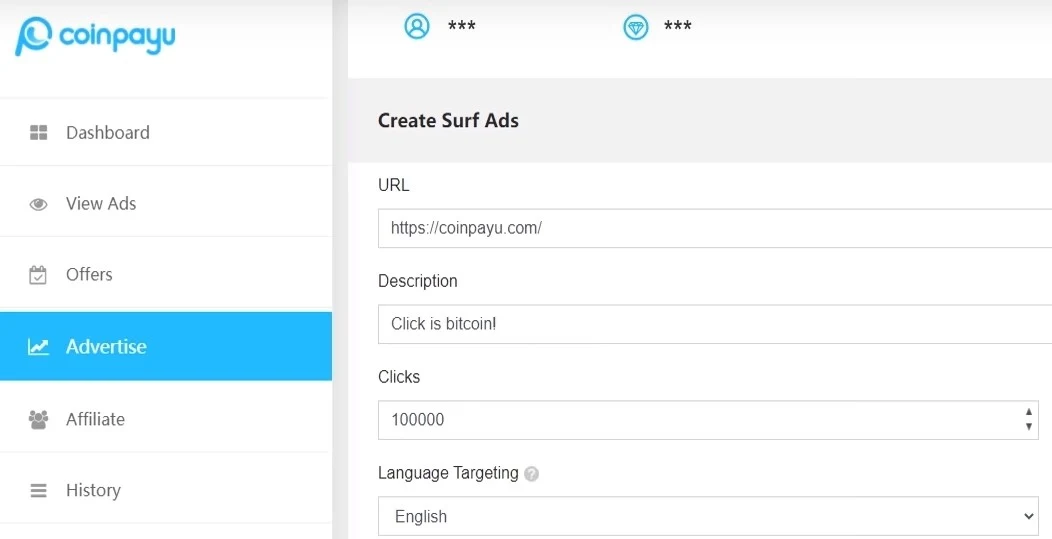Screen dimensions: 1052x539
Task: Click the Dashboard grid icon
Action: pyautogui.click(x=39, y=133)
